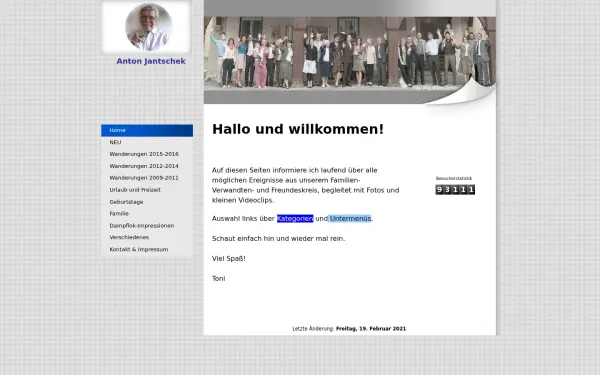
Task: Click the date Freitag, 19. Februar 2021
Action: point(371,328)
